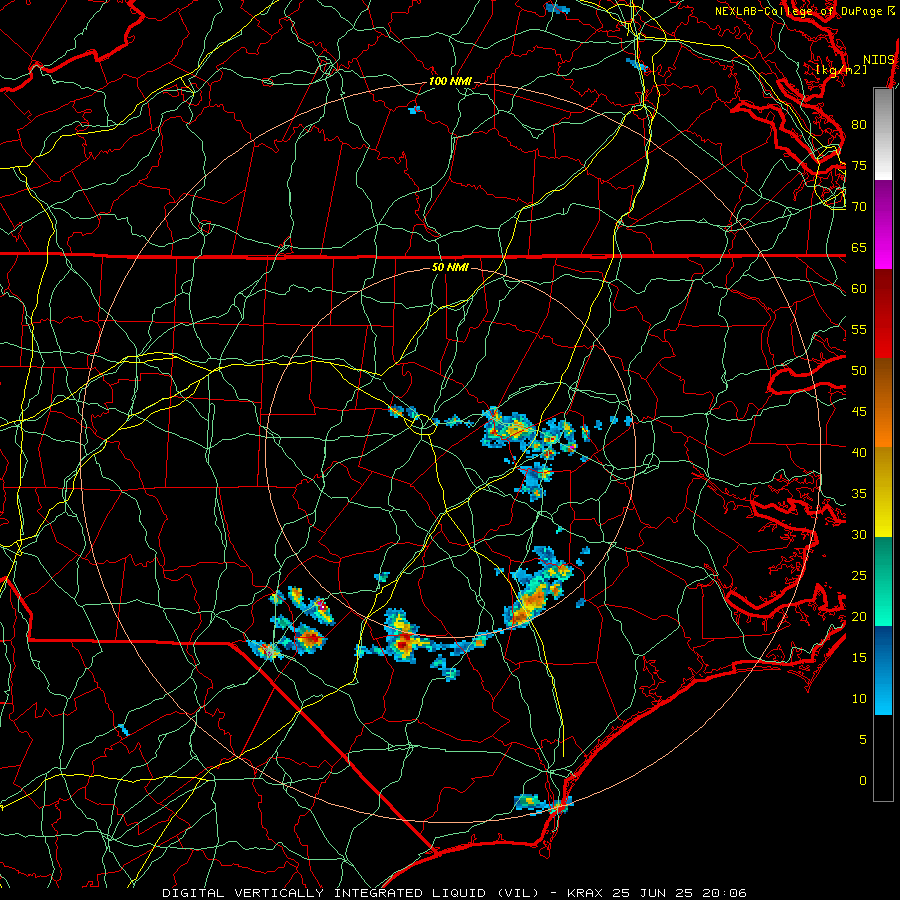Click the 30 value on the color scale
900x900 pixels.
click(859, 535)
